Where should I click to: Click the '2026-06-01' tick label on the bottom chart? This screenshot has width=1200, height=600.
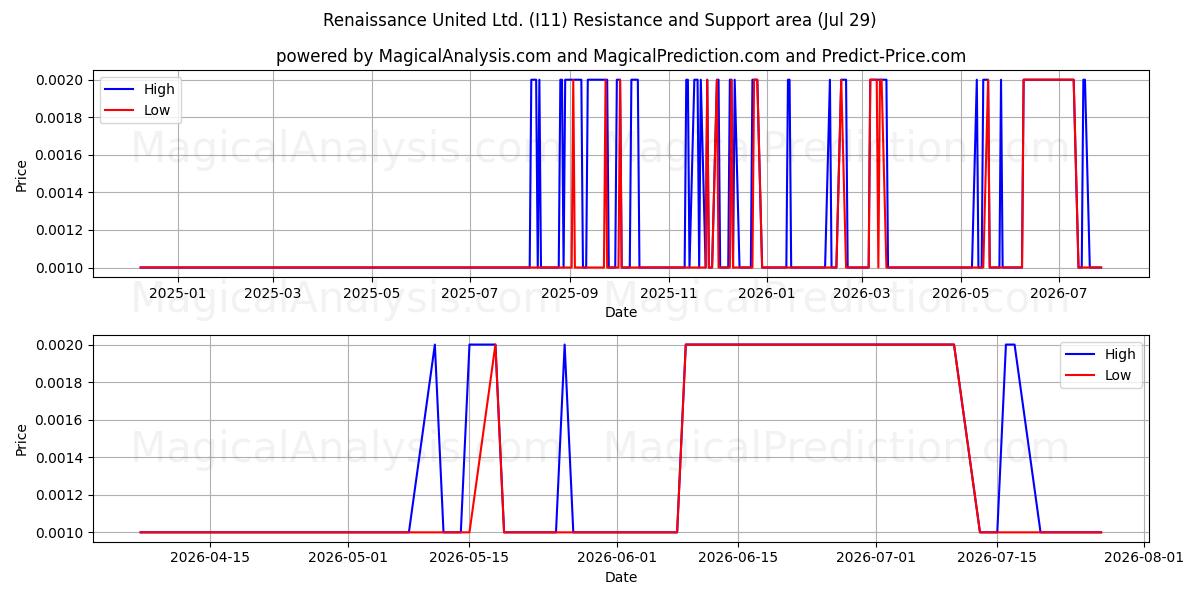(617, 558)
